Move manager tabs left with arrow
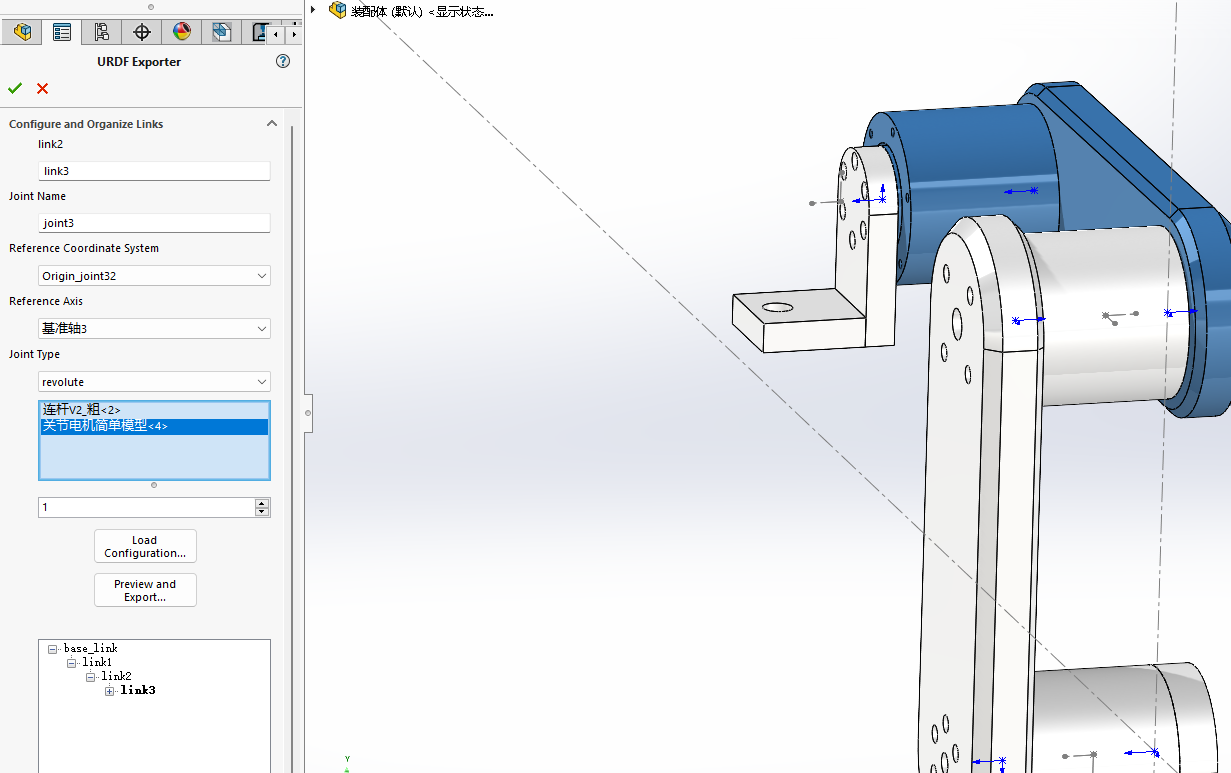Image resolution: width=1231 pixels, height=773 pixels. [x=277, y=34]
